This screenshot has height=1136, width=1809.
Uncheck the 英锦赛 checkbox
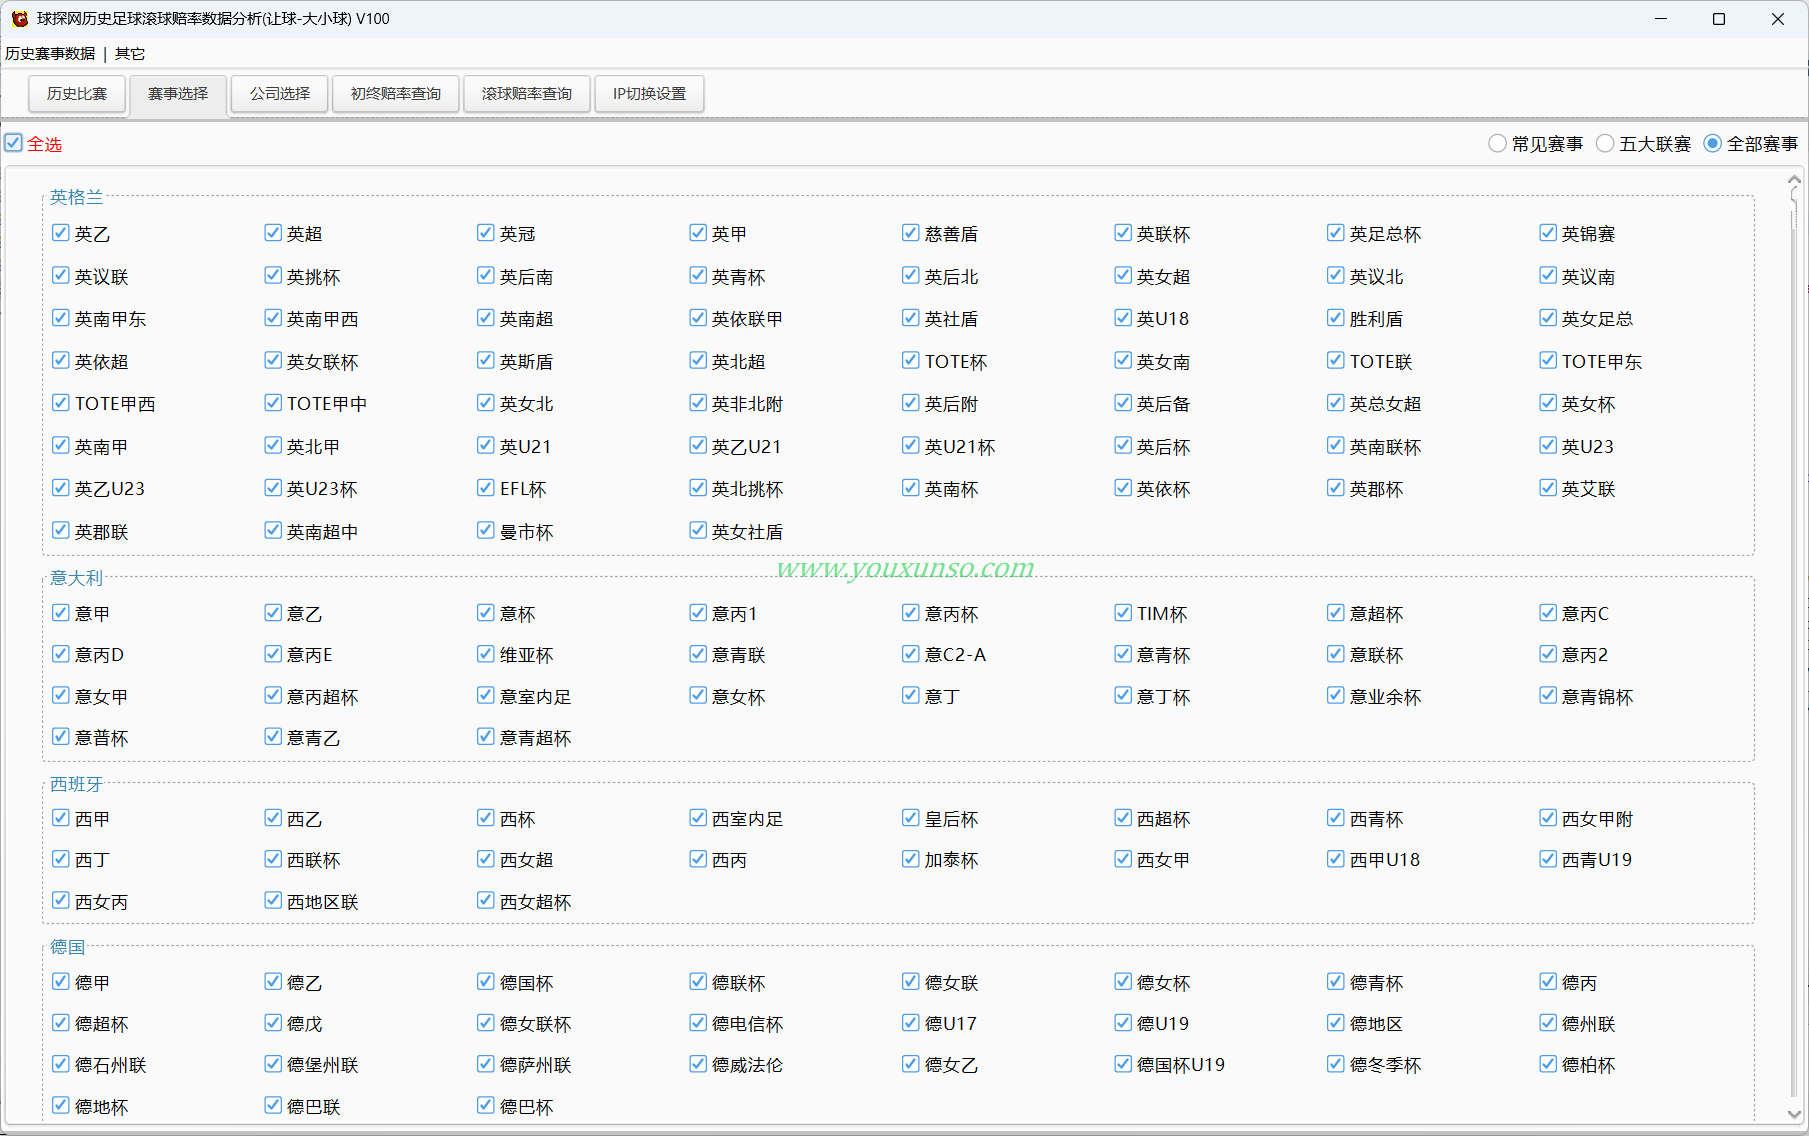(1548, 233)
